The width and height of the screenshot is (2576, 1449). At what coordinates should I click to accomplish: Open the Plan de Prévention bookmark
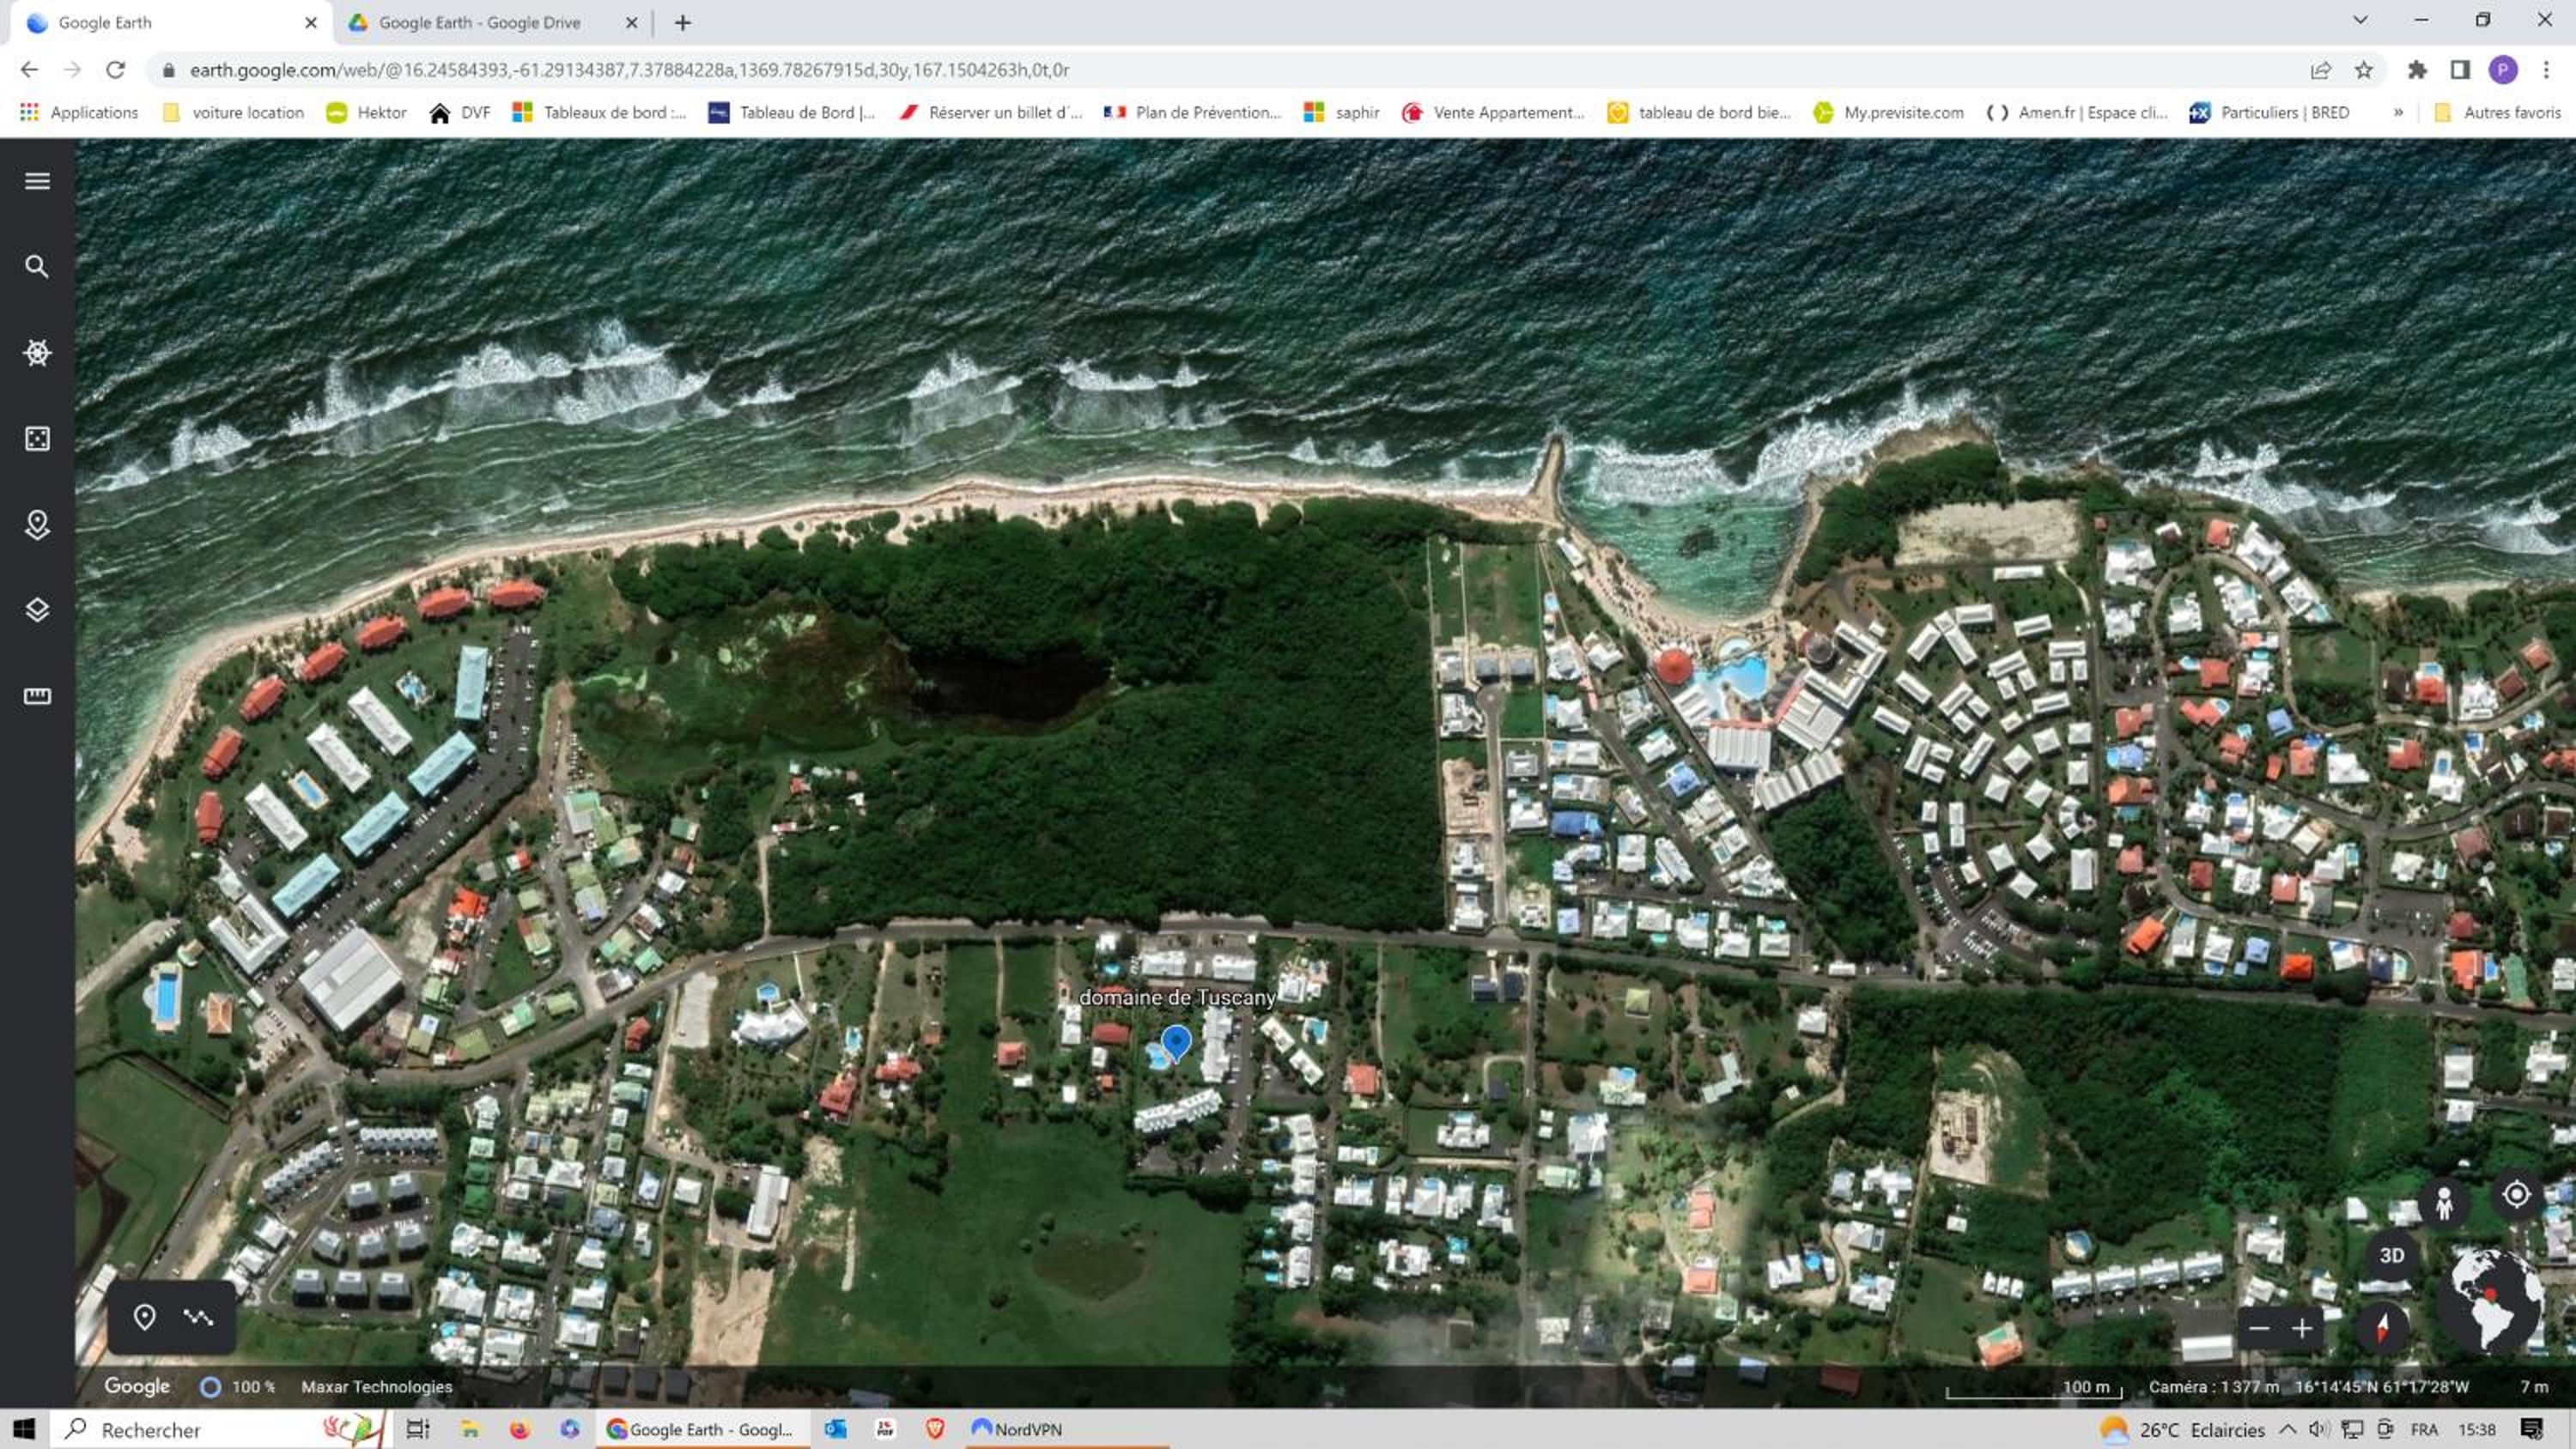click(1192, 112)
